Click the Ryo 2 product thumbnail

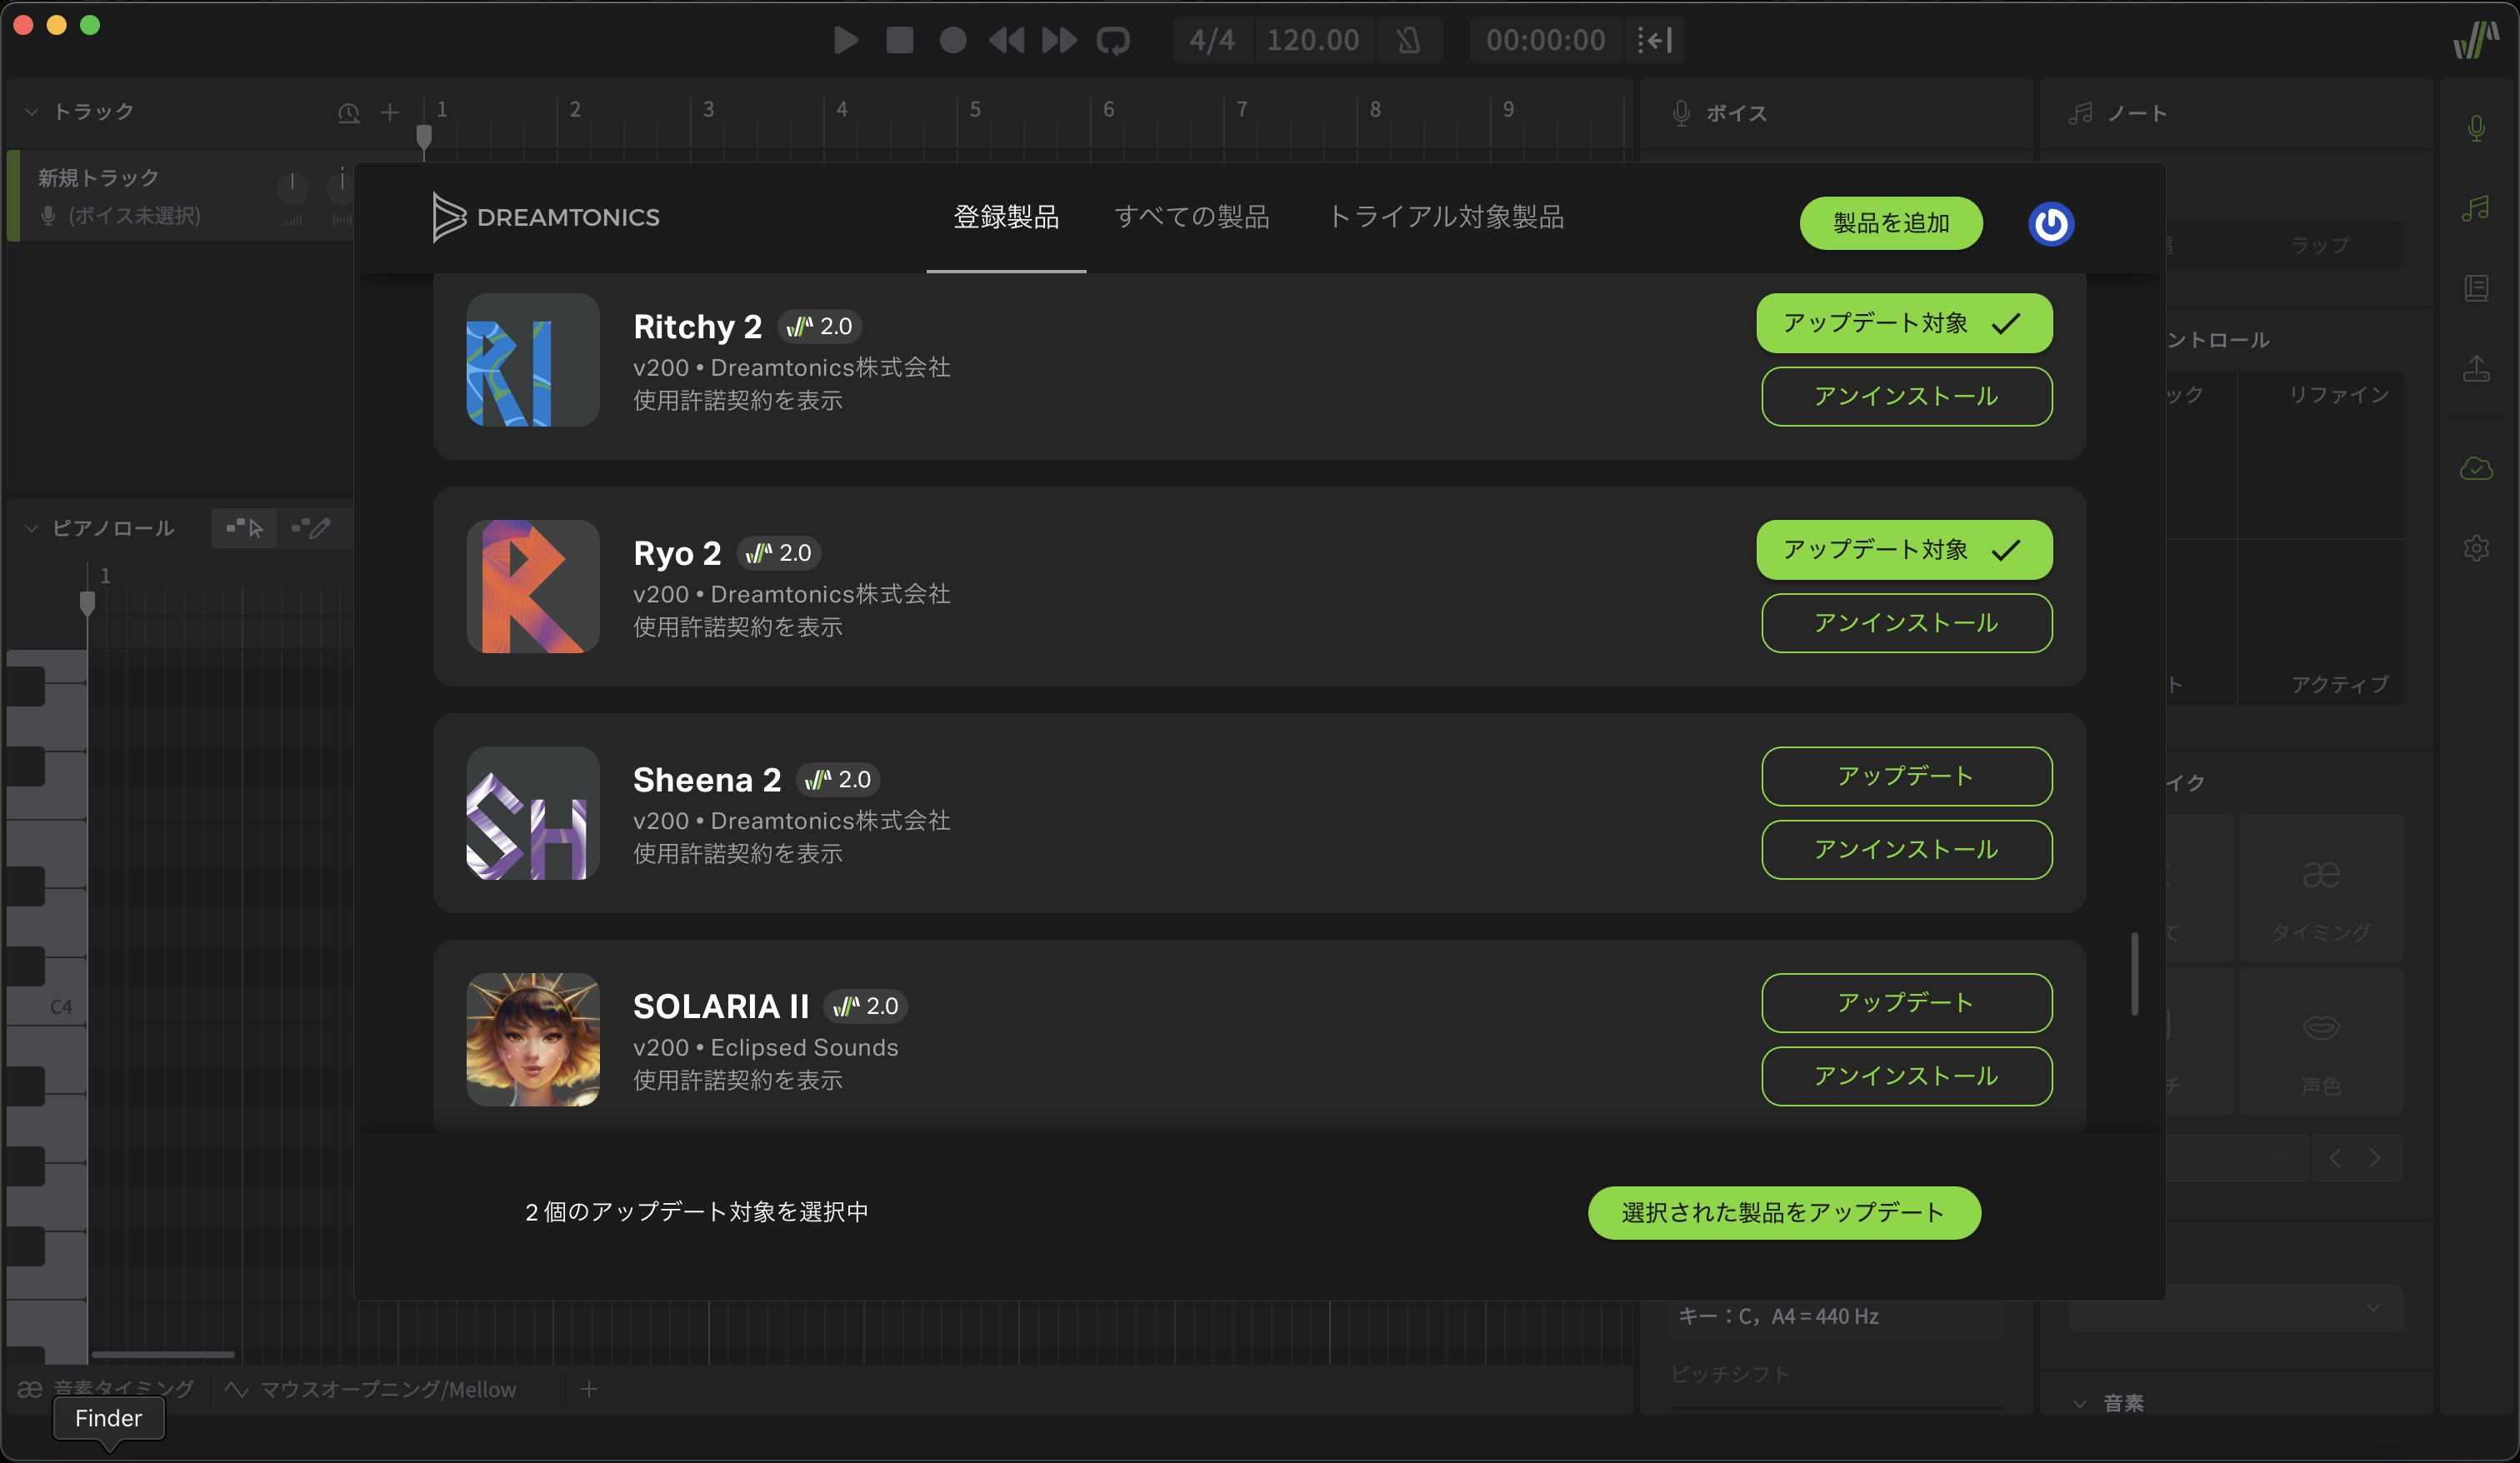[533, 587]
